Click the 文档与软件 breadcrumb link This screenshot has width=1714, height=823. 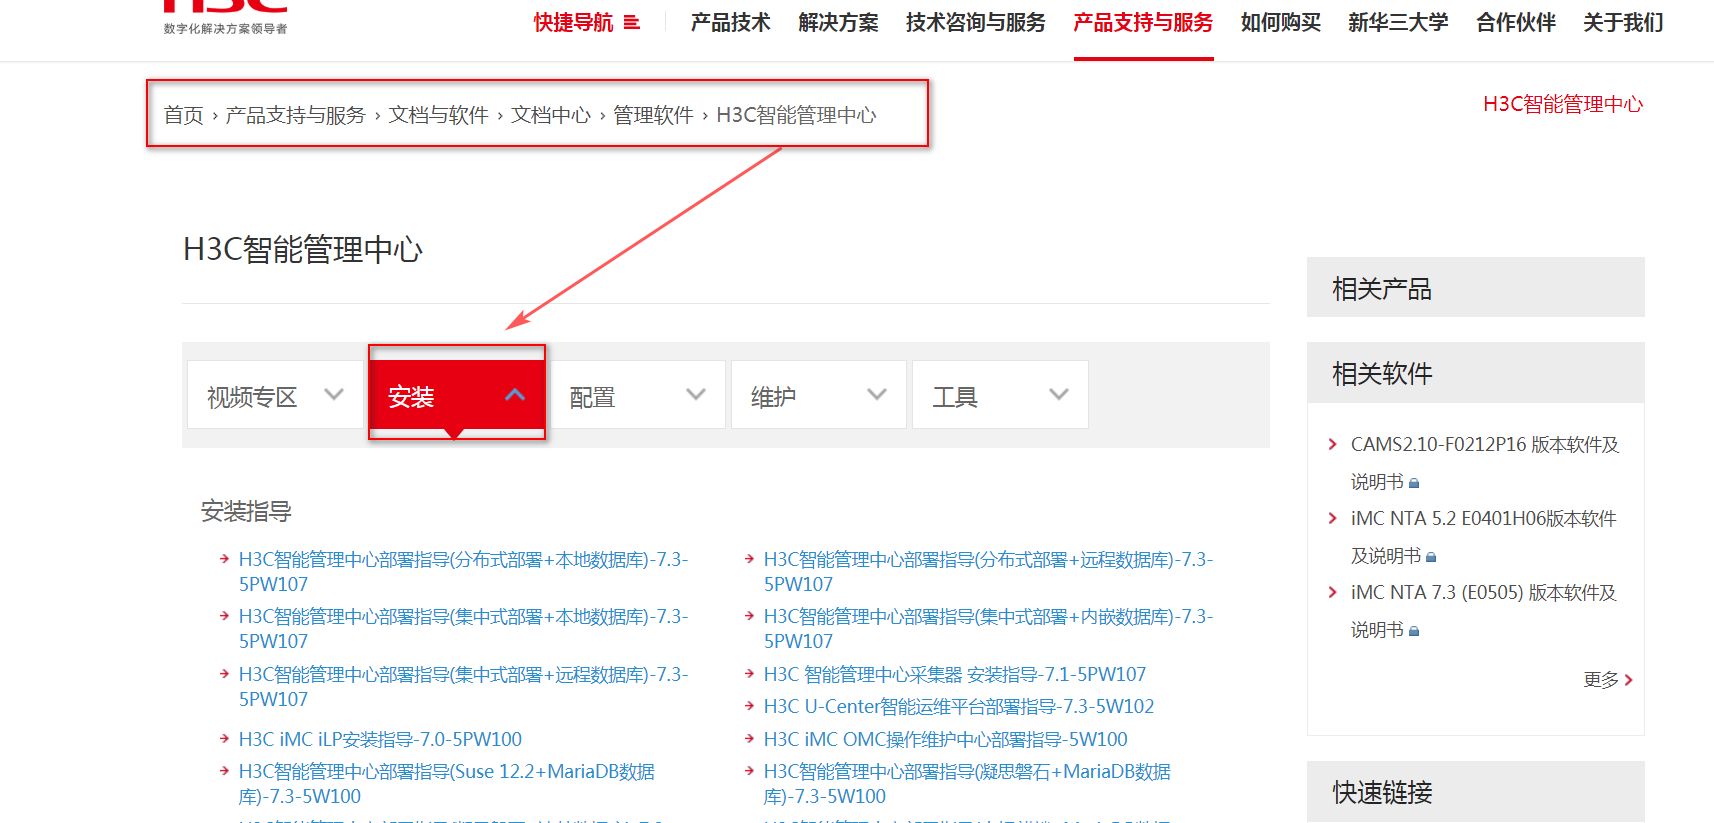[x=439, y=115]
